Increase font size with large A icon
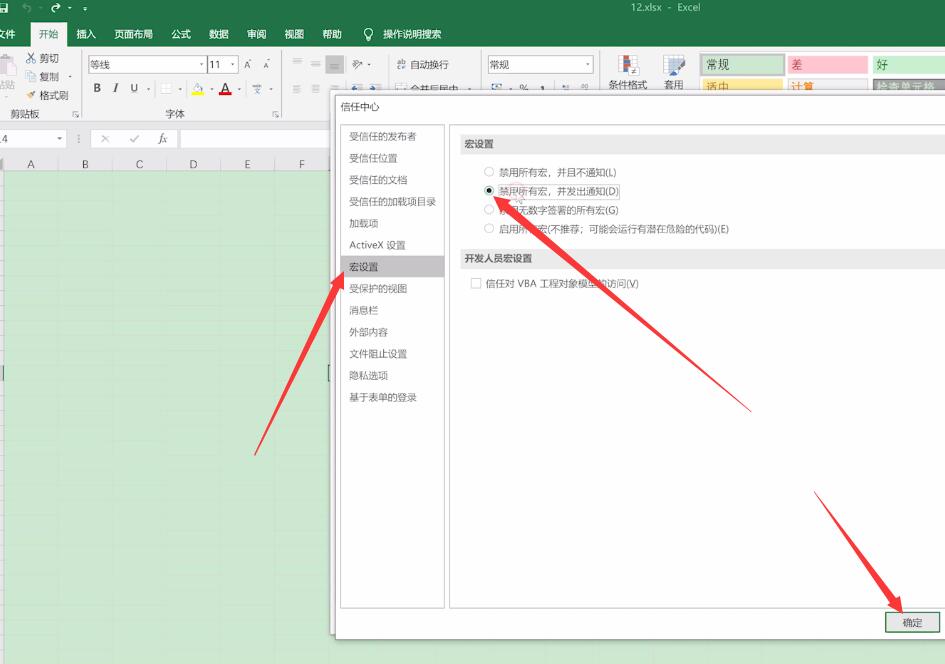 point(248,64)
